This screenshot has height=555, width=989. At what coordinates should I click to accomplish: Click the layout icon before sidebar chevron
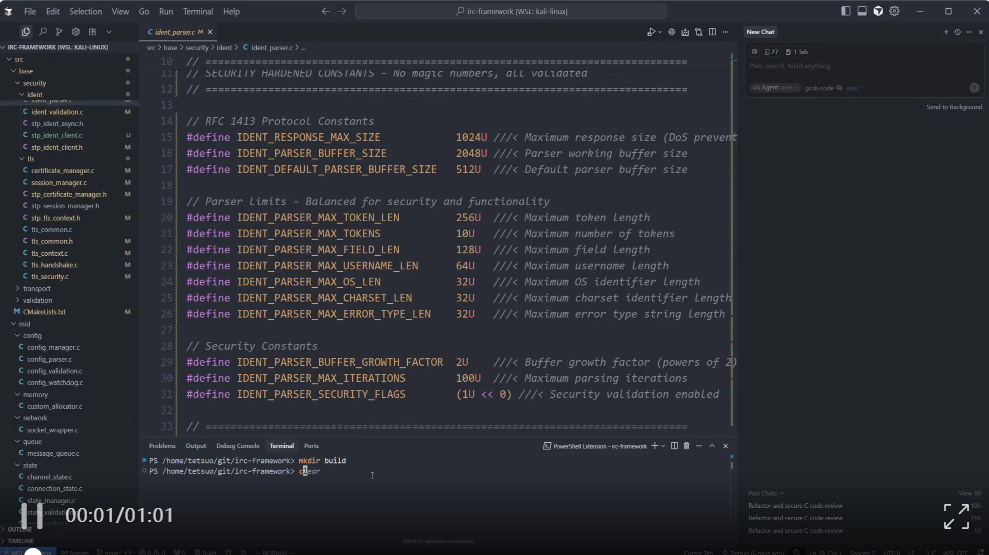click(92, 32)
